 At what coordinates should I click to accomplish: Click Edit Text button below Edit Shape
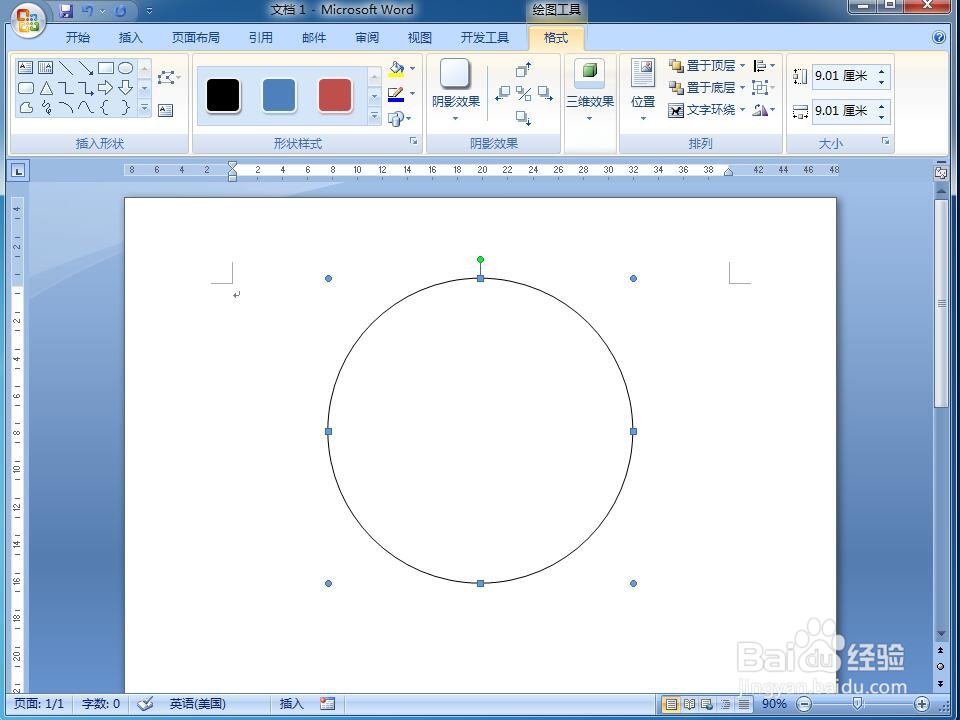tap(165, 110)
